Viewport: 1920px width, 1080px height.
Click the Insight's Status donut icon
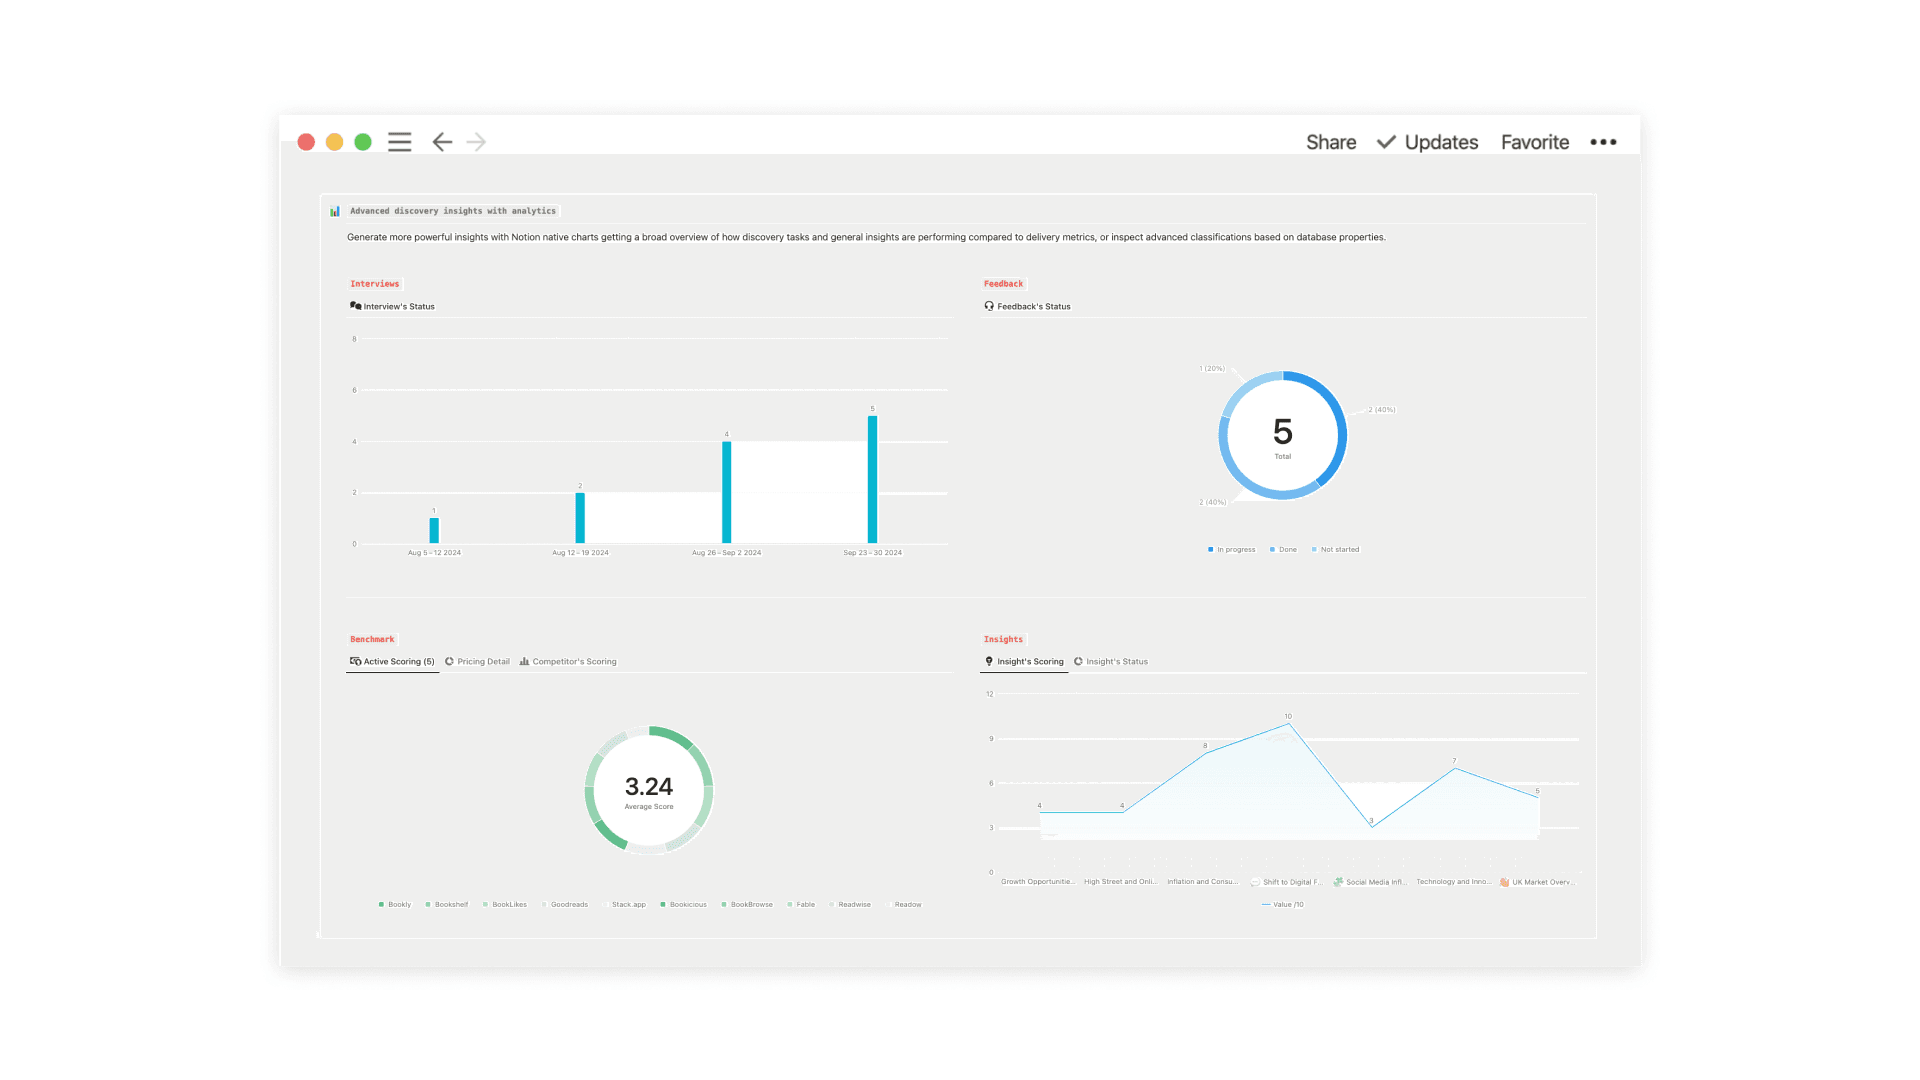pyautogui.click(x=1078, y=661)
